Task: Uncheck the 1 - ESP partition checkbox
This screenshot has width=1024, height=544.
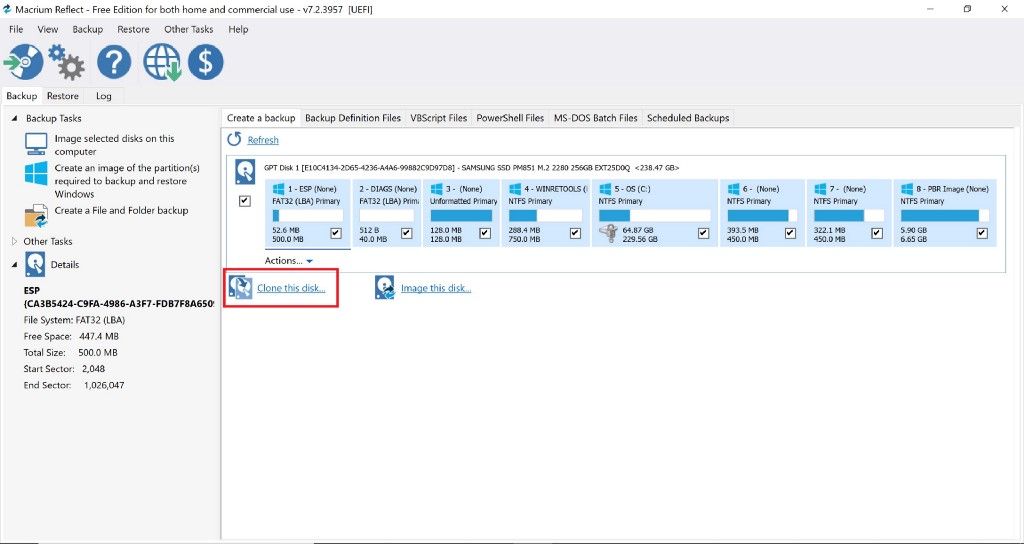Action: (x=336, y=234)
